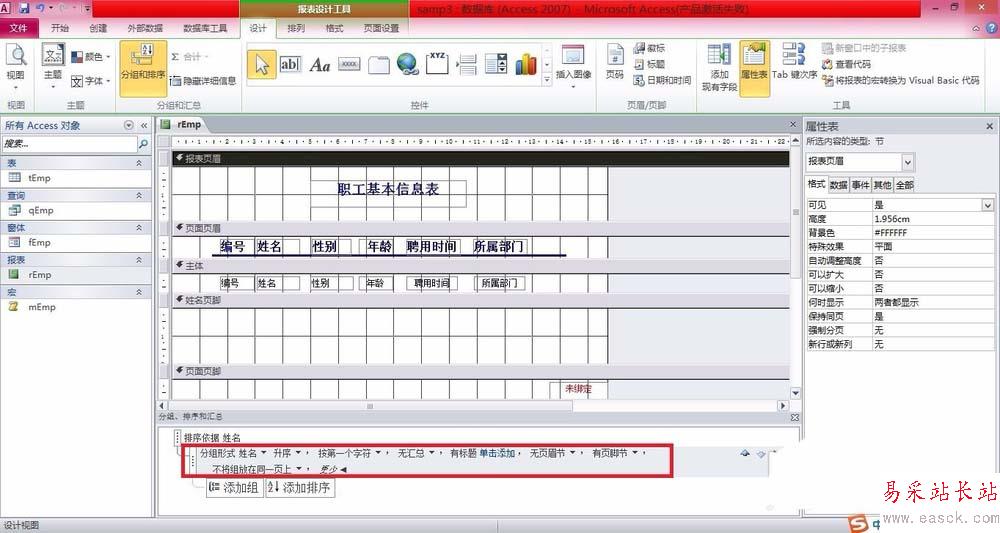Collapse the 查询 group in navigation pane
This screenshot has width=1000, height=533.
[x=139, y=195]
